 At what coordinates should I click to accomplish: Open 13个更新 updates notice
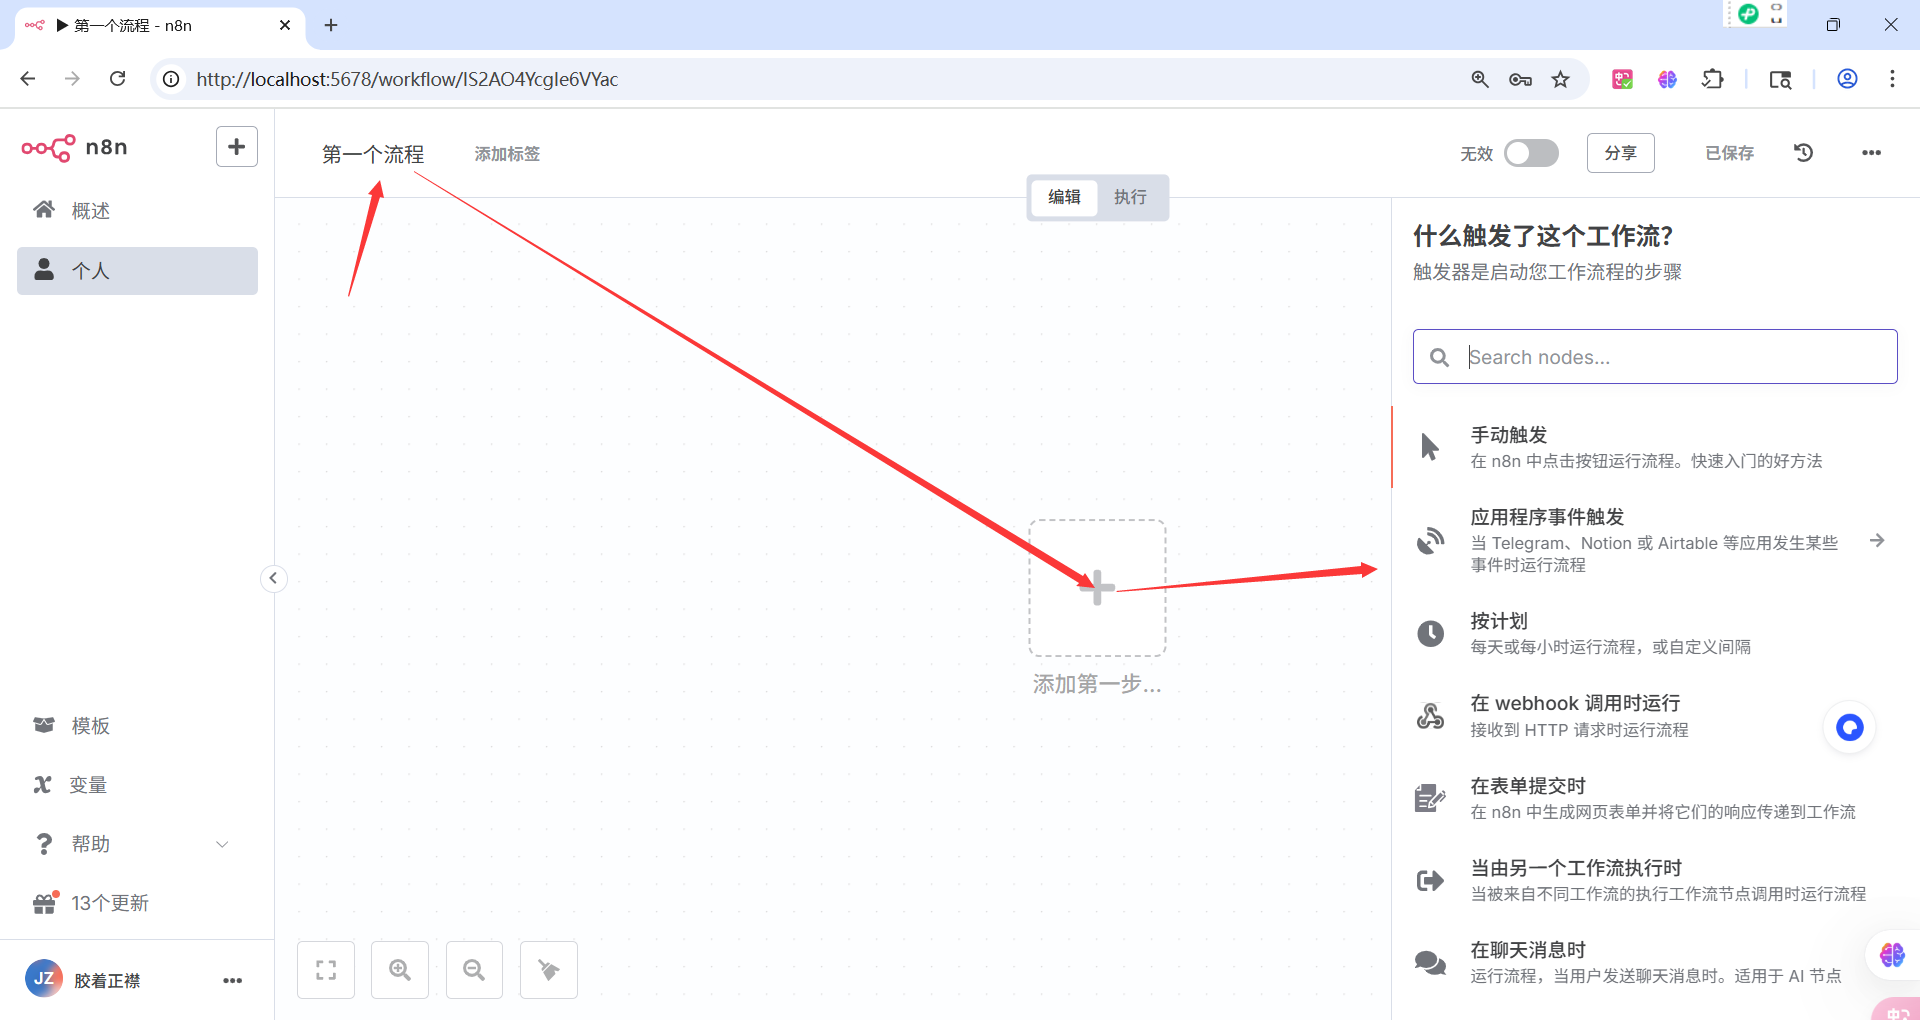tap(137, 903)
